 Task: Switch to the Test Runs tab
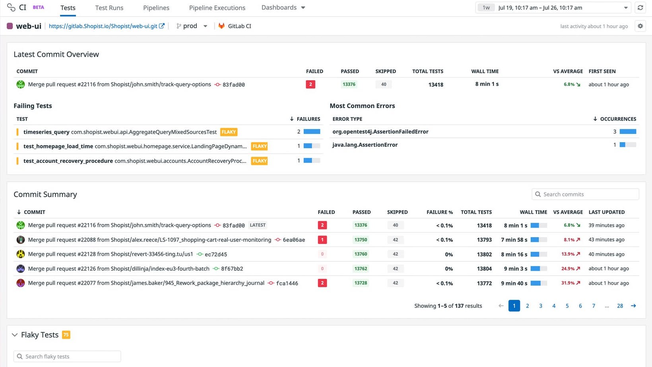(x=109, y=8)
